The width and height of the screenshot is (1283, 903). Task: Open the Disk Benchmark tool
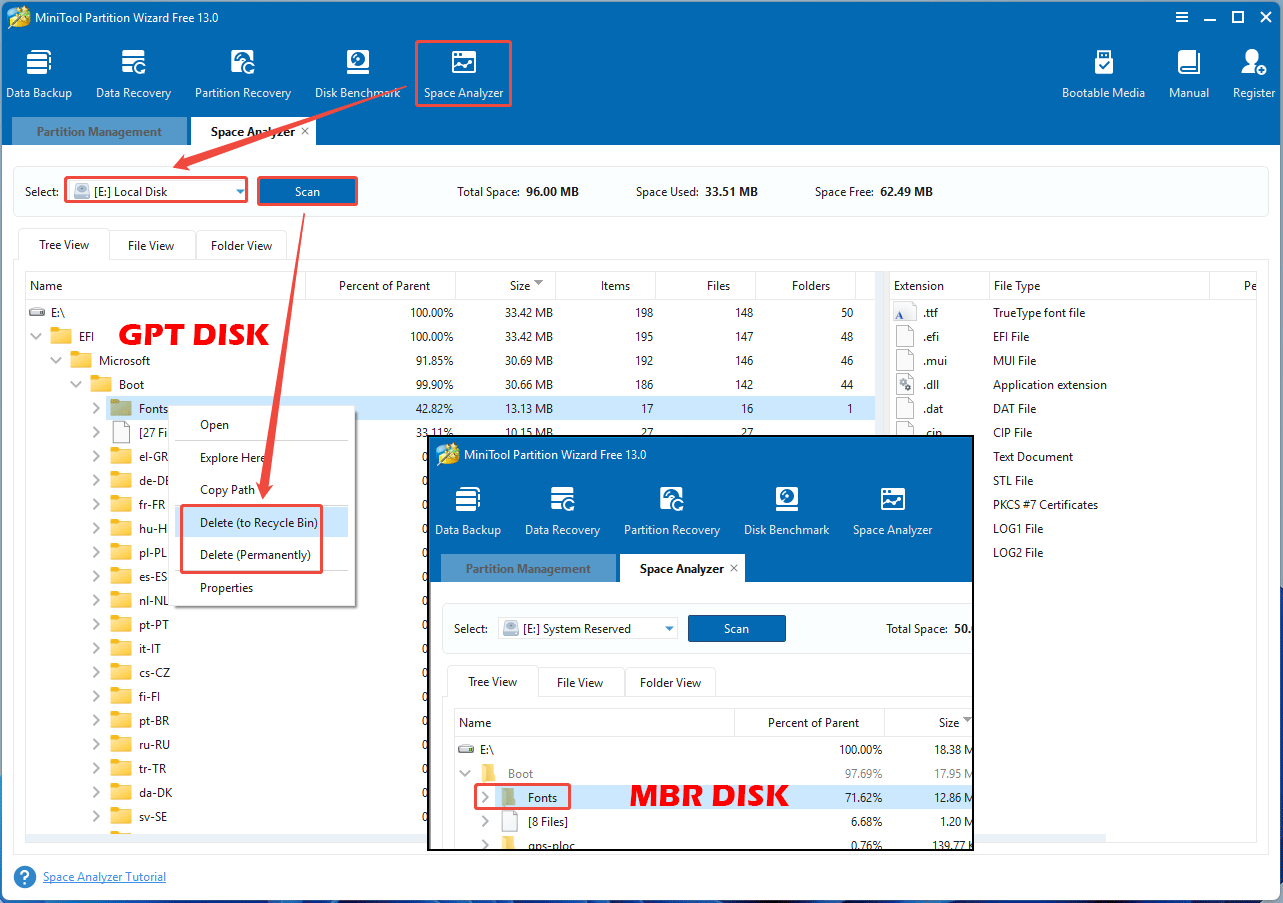[357, 71]
